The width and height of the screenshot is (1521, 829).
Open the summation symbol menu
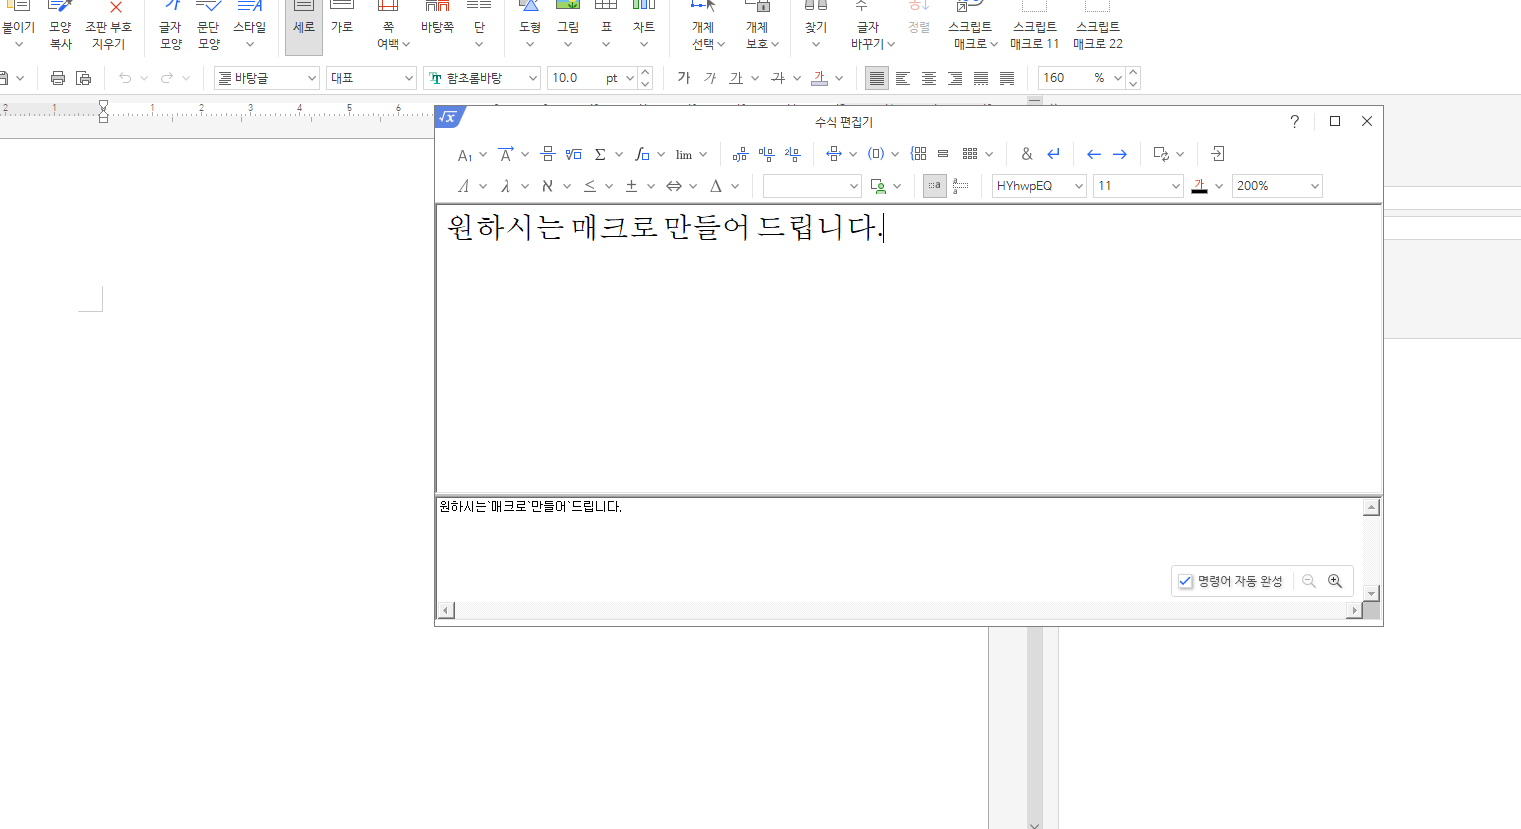click(x=600, y=154)
